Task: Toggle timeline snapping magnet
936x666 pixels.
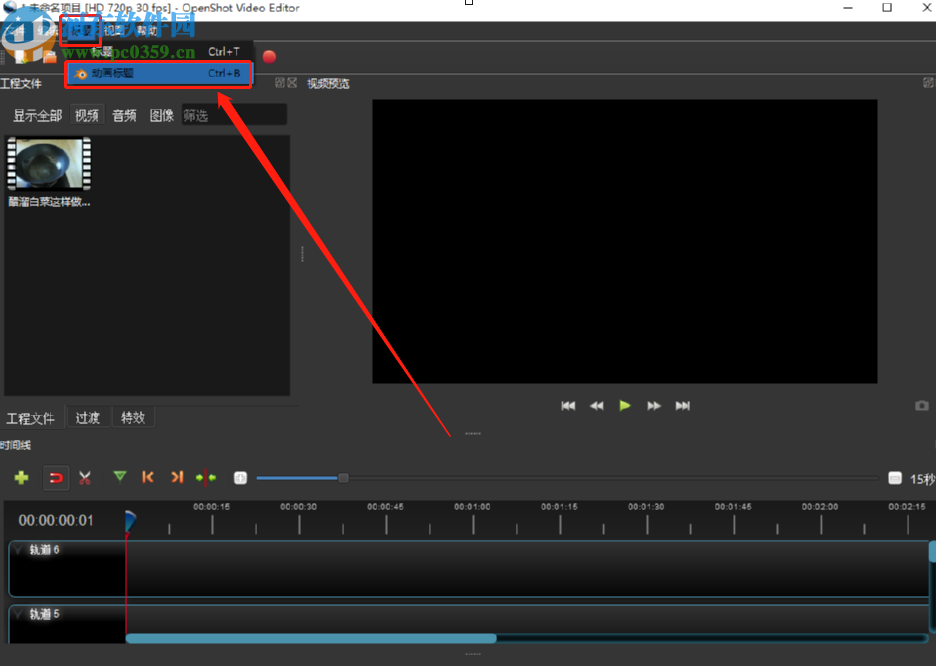Action: pyautogui.click(x=56, y=477)
